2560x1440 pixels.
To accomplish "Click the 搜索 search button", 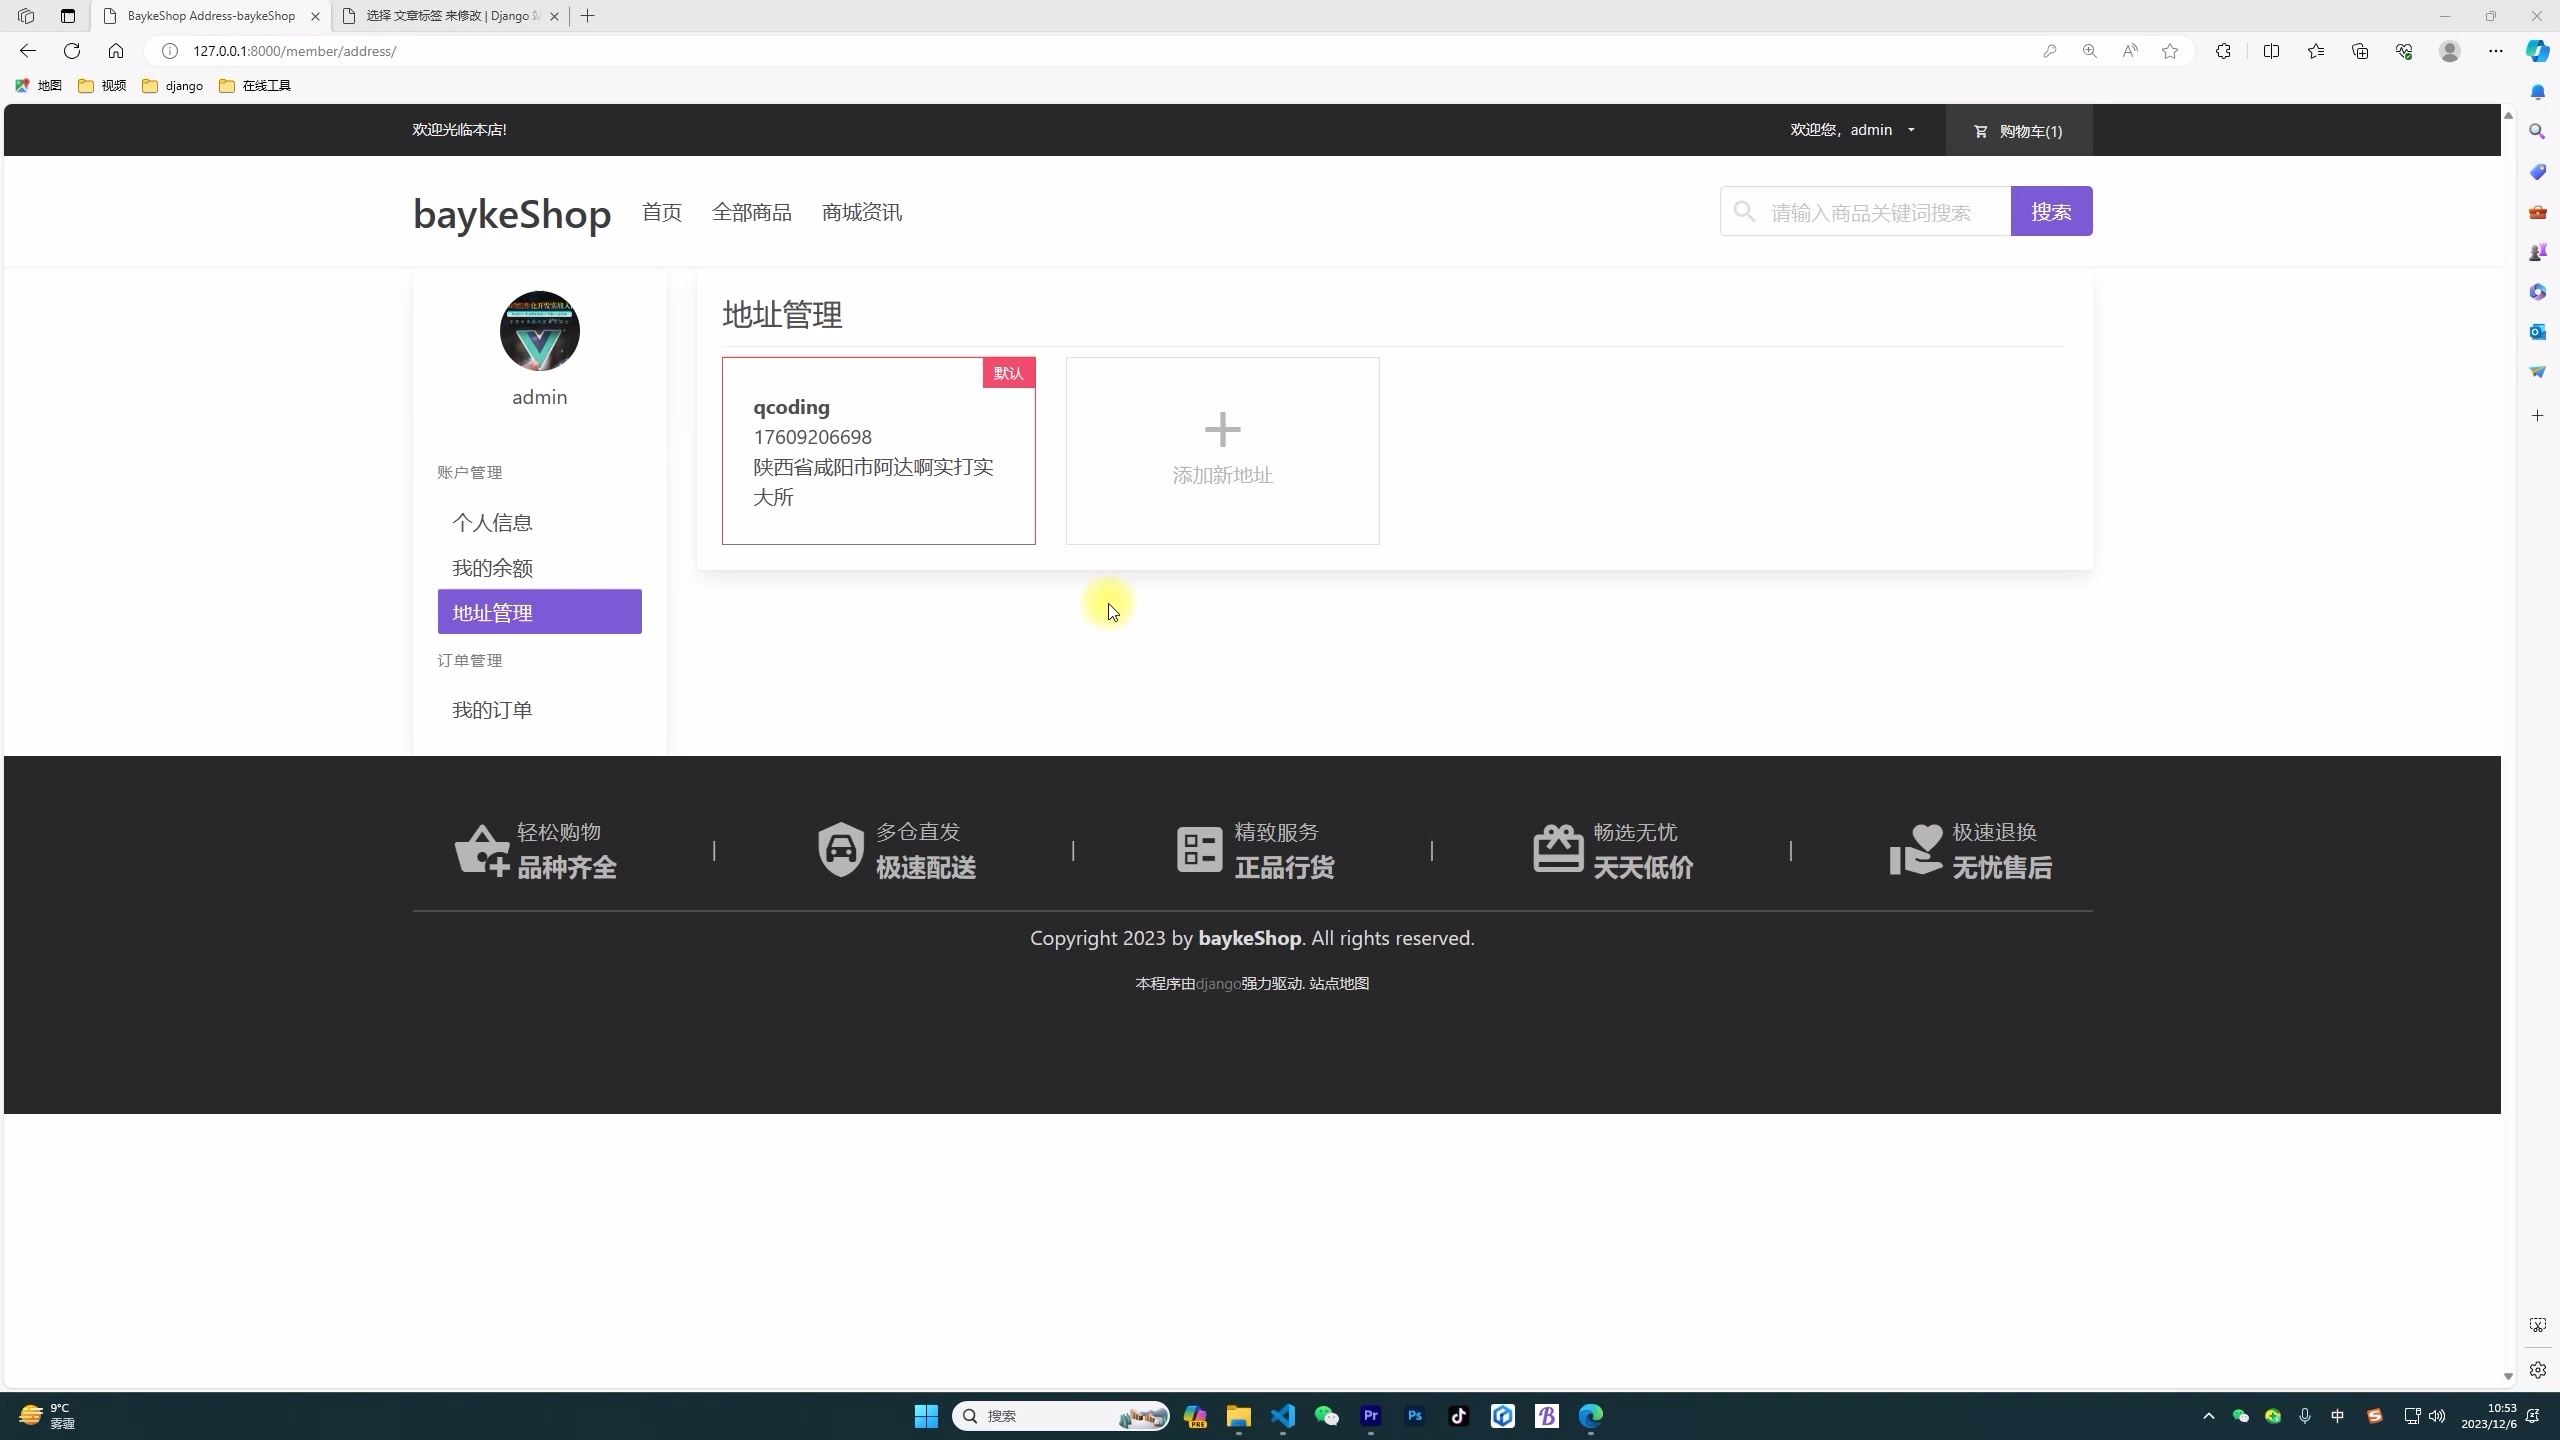I will [x=2051, y=211].
